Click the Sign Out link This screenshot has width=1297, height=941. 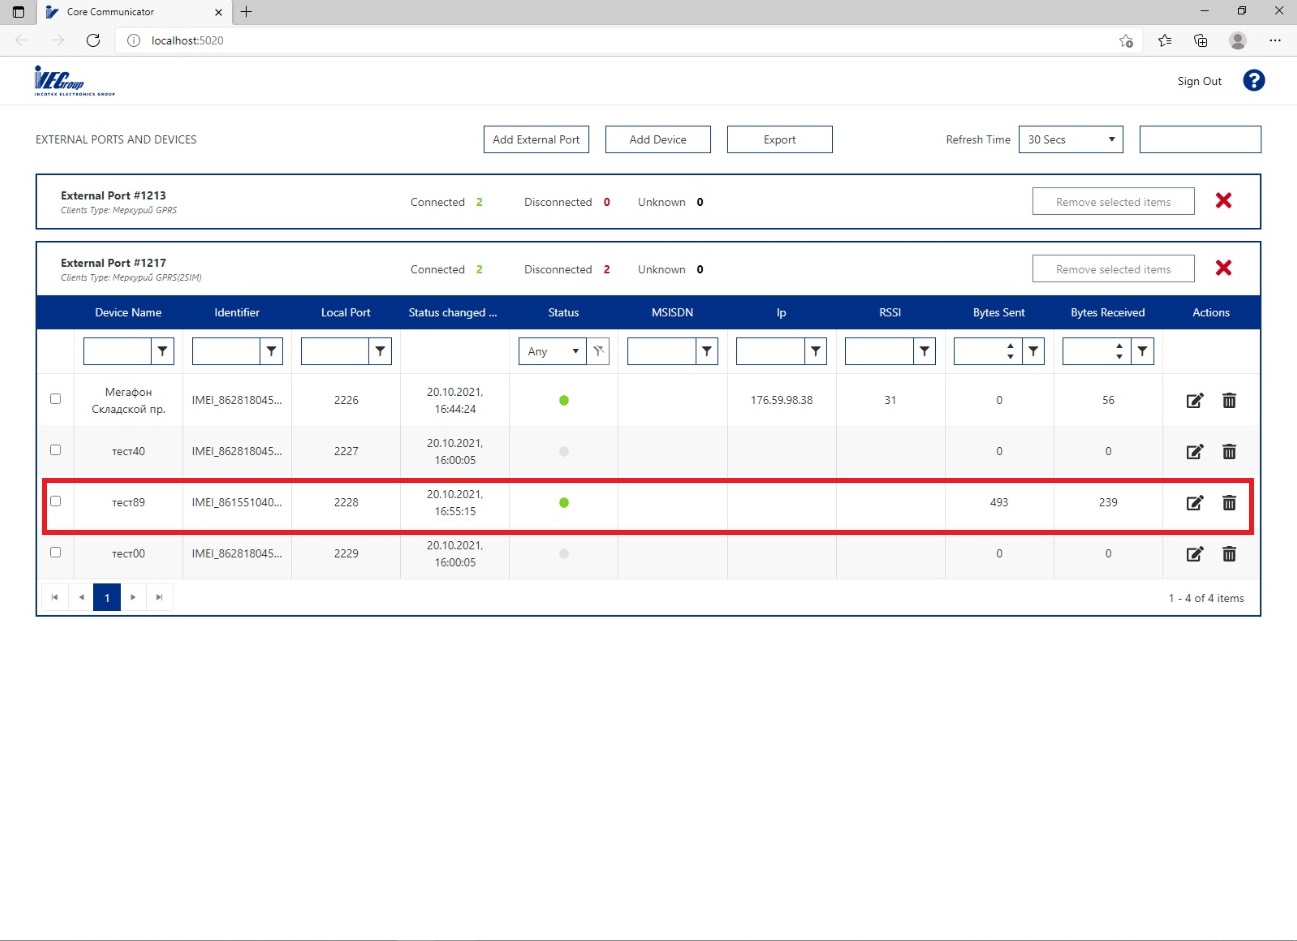[1199, 82]
